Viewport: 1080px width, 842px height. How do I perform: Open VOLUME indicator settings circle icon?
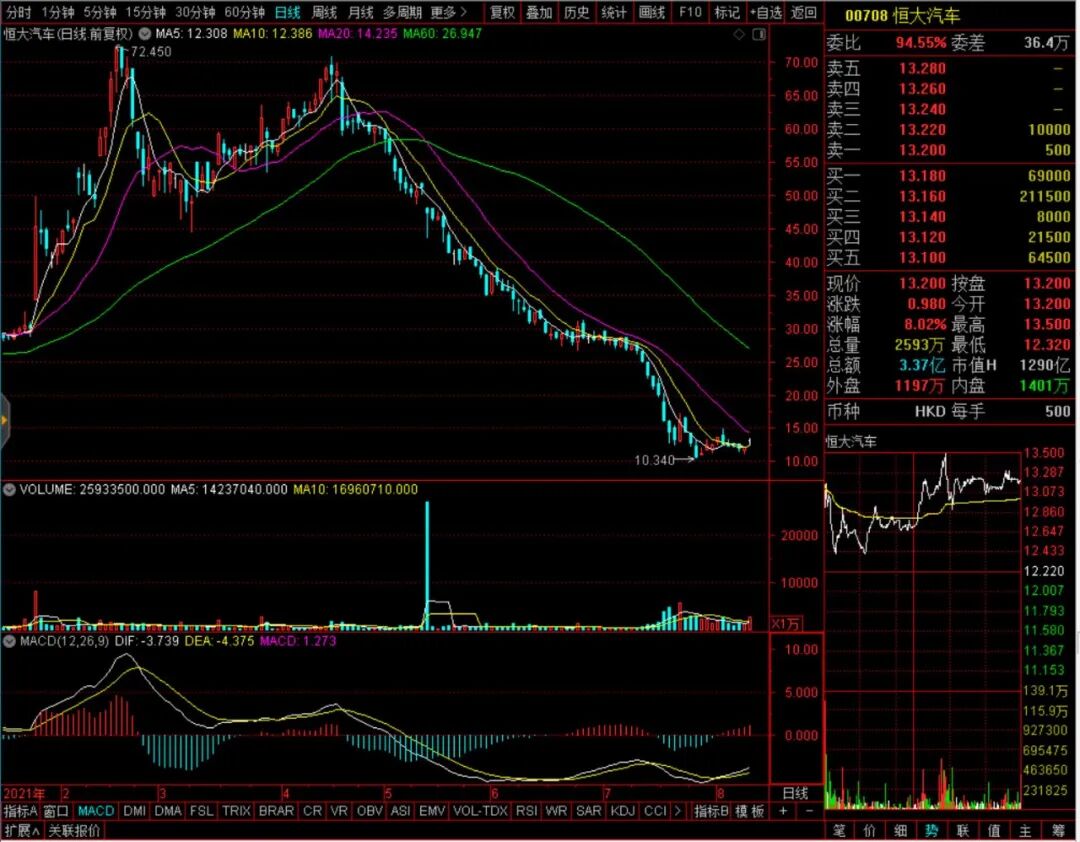tap(10, 490)
